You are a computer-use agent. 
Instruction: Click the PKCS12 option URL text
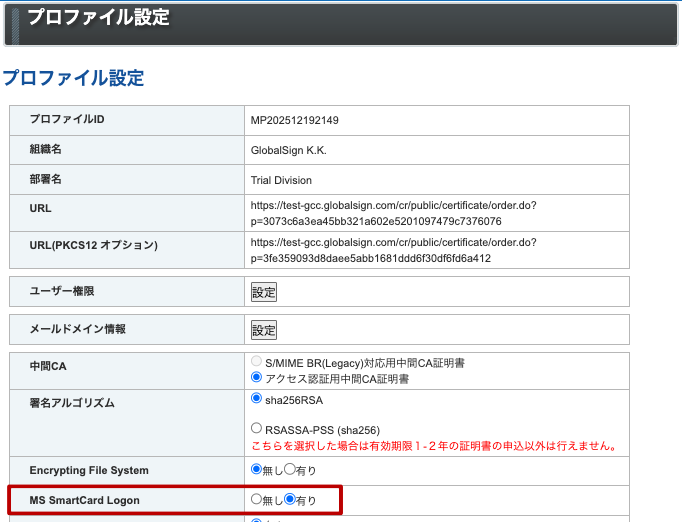pyautogui.click(x=393, y=251)
